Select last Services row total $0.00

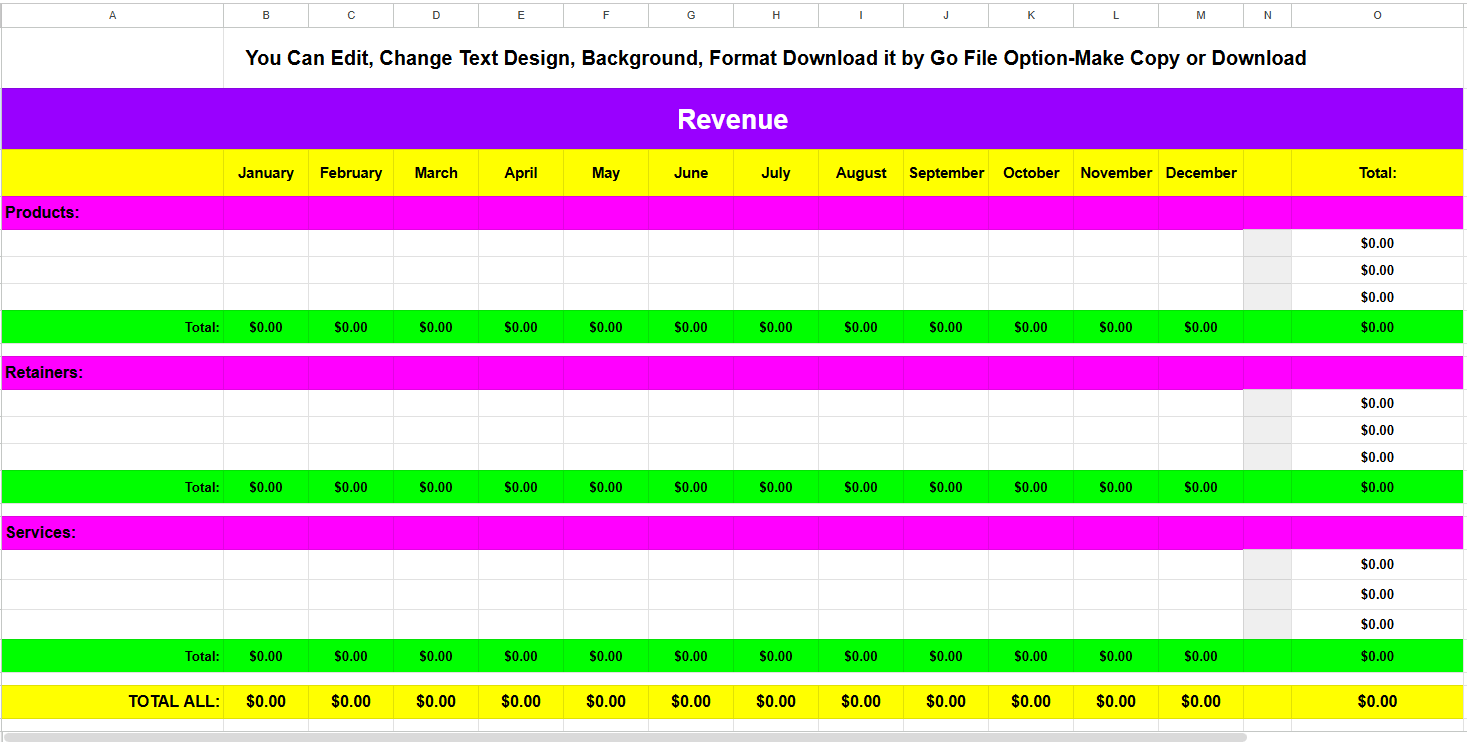(1377, 624)
